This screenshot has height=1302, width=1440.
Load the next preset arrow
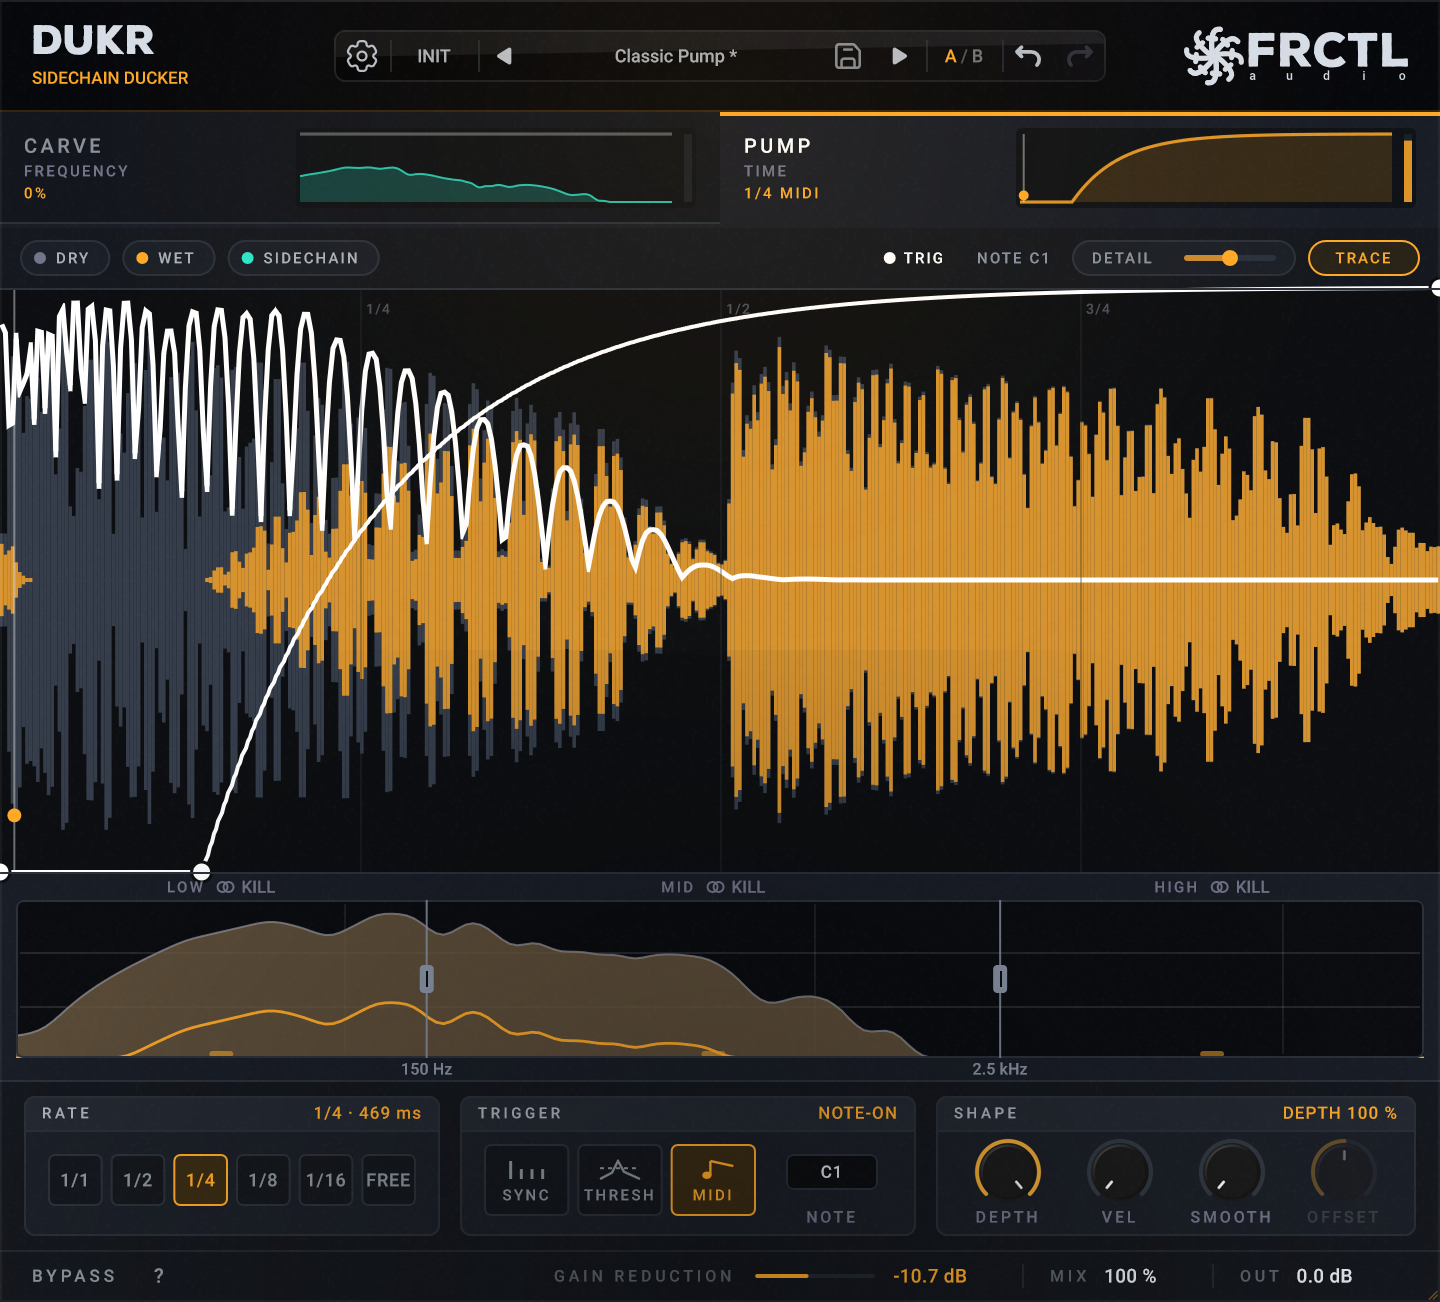point(899,56)
